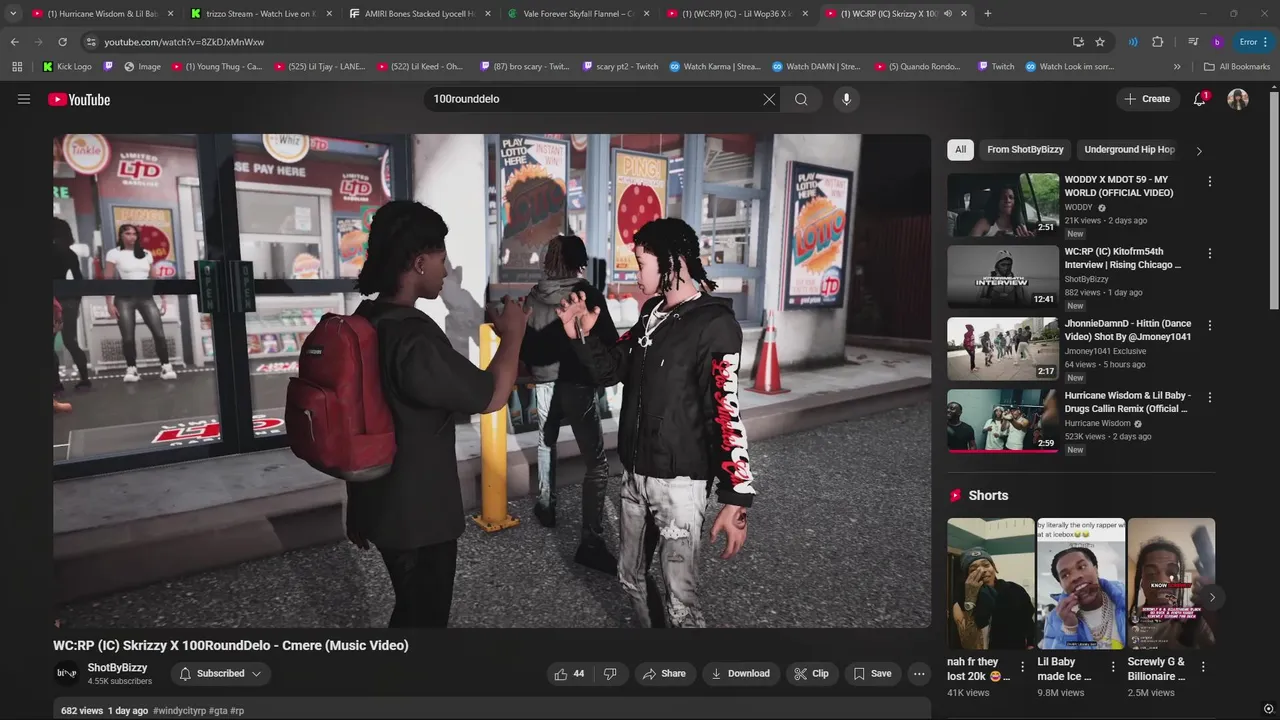Open ShotByBizzy channel name link

point(117,667)
